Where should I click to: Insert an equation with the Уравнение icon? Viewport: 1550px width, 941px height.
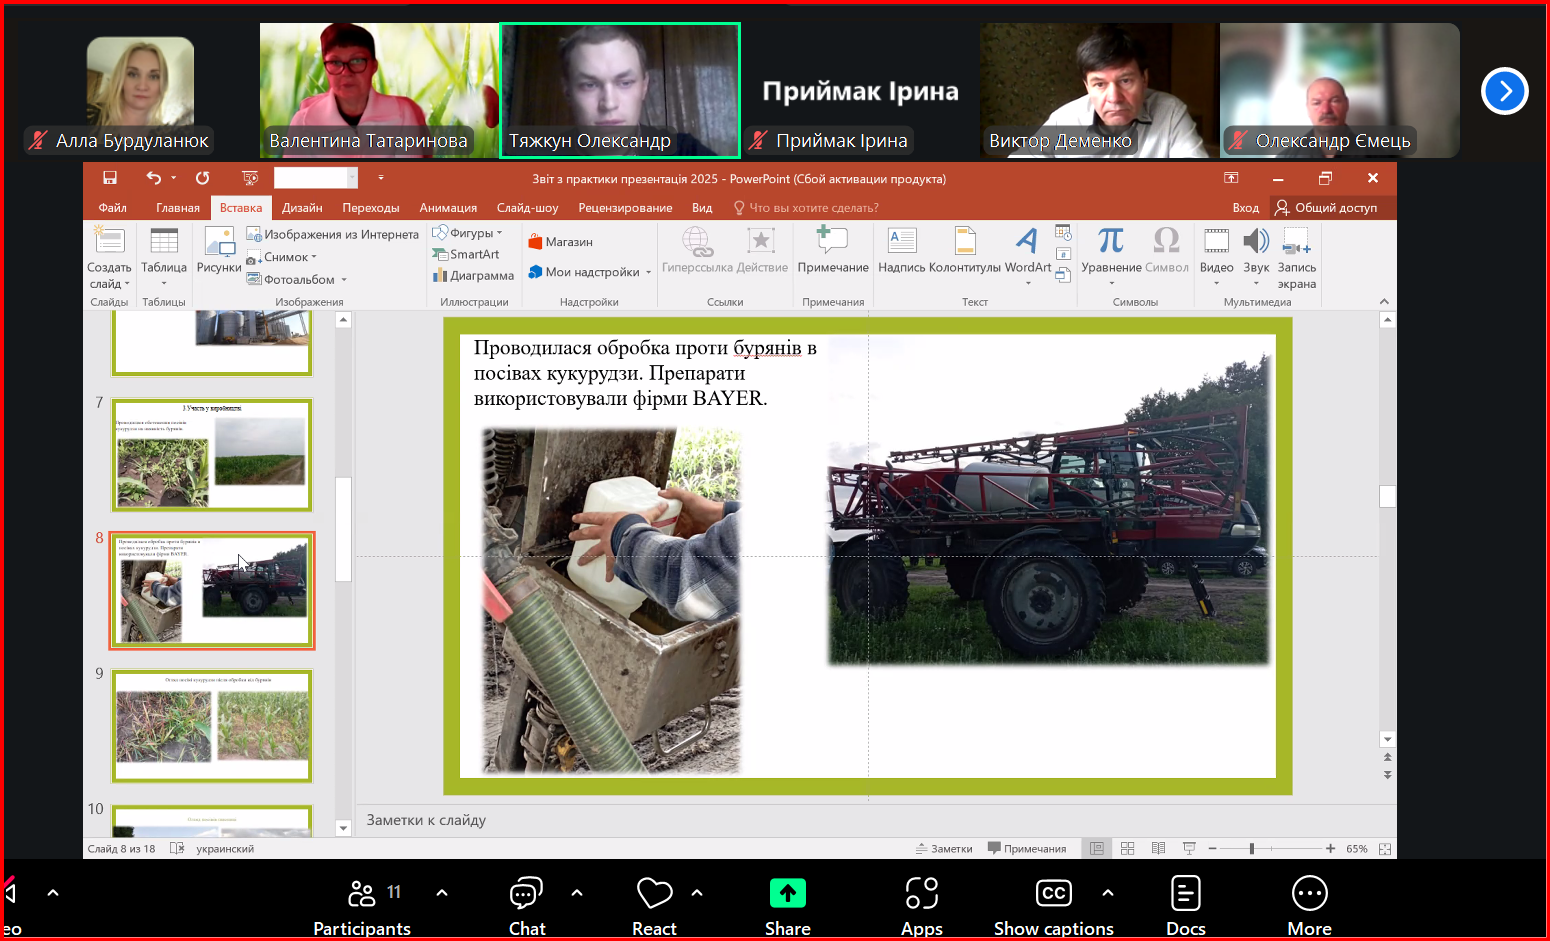(1110, 243)
